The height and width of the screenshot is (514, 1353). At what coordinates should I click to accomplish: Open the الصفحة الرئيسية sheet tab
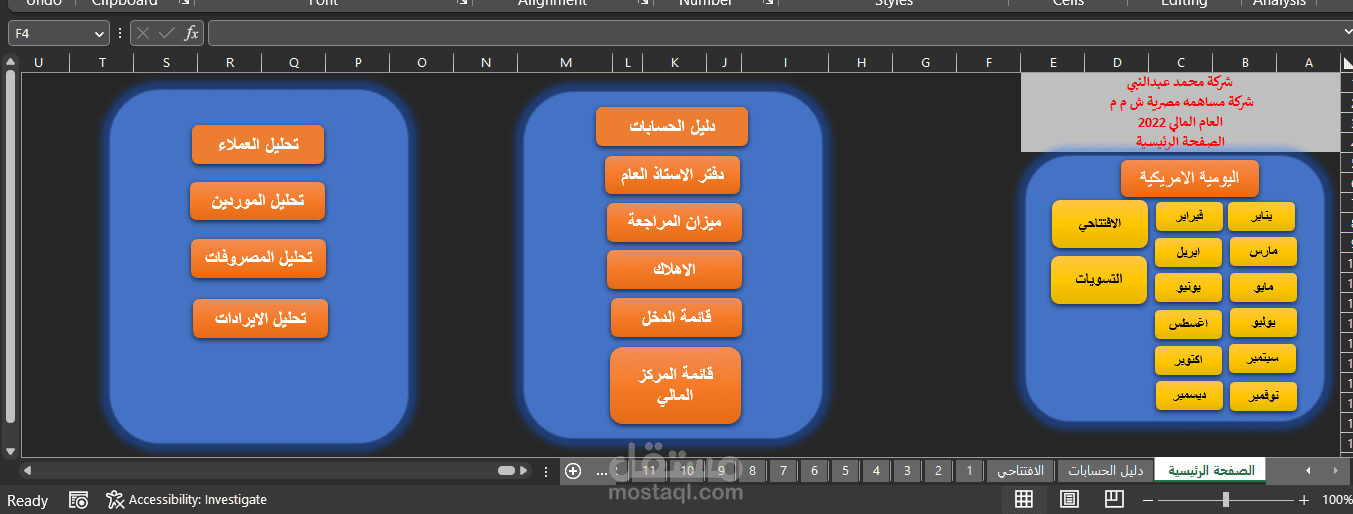1211,470
